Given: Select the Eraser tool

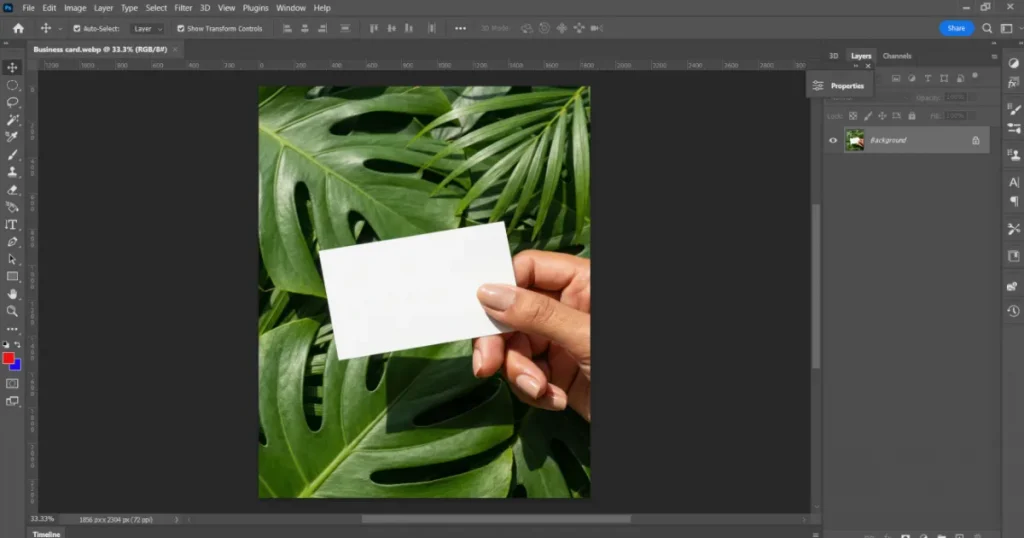Looking at the screenshot, I should [x=12, y=190].
